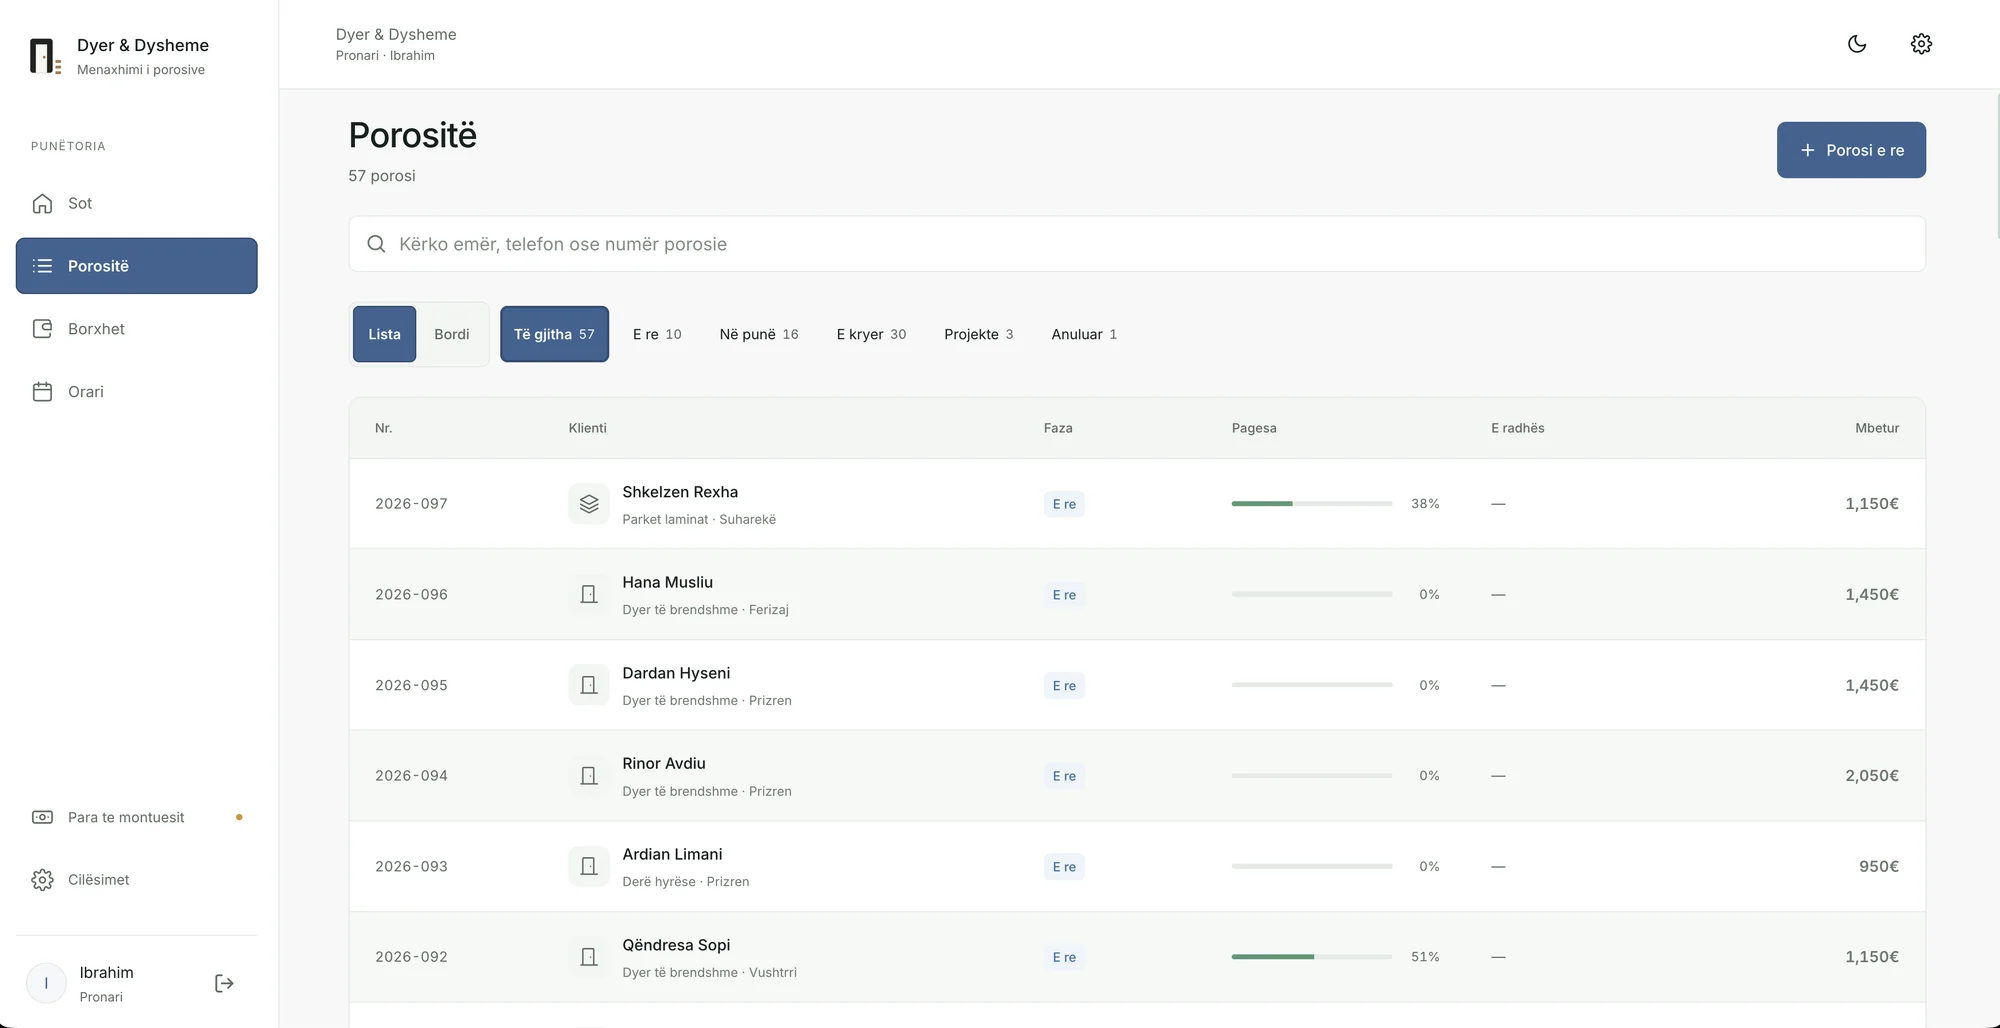Click Hana Musliu's door icon
This screenshot has width=2000, height=1028.
[x=589, y=594]
